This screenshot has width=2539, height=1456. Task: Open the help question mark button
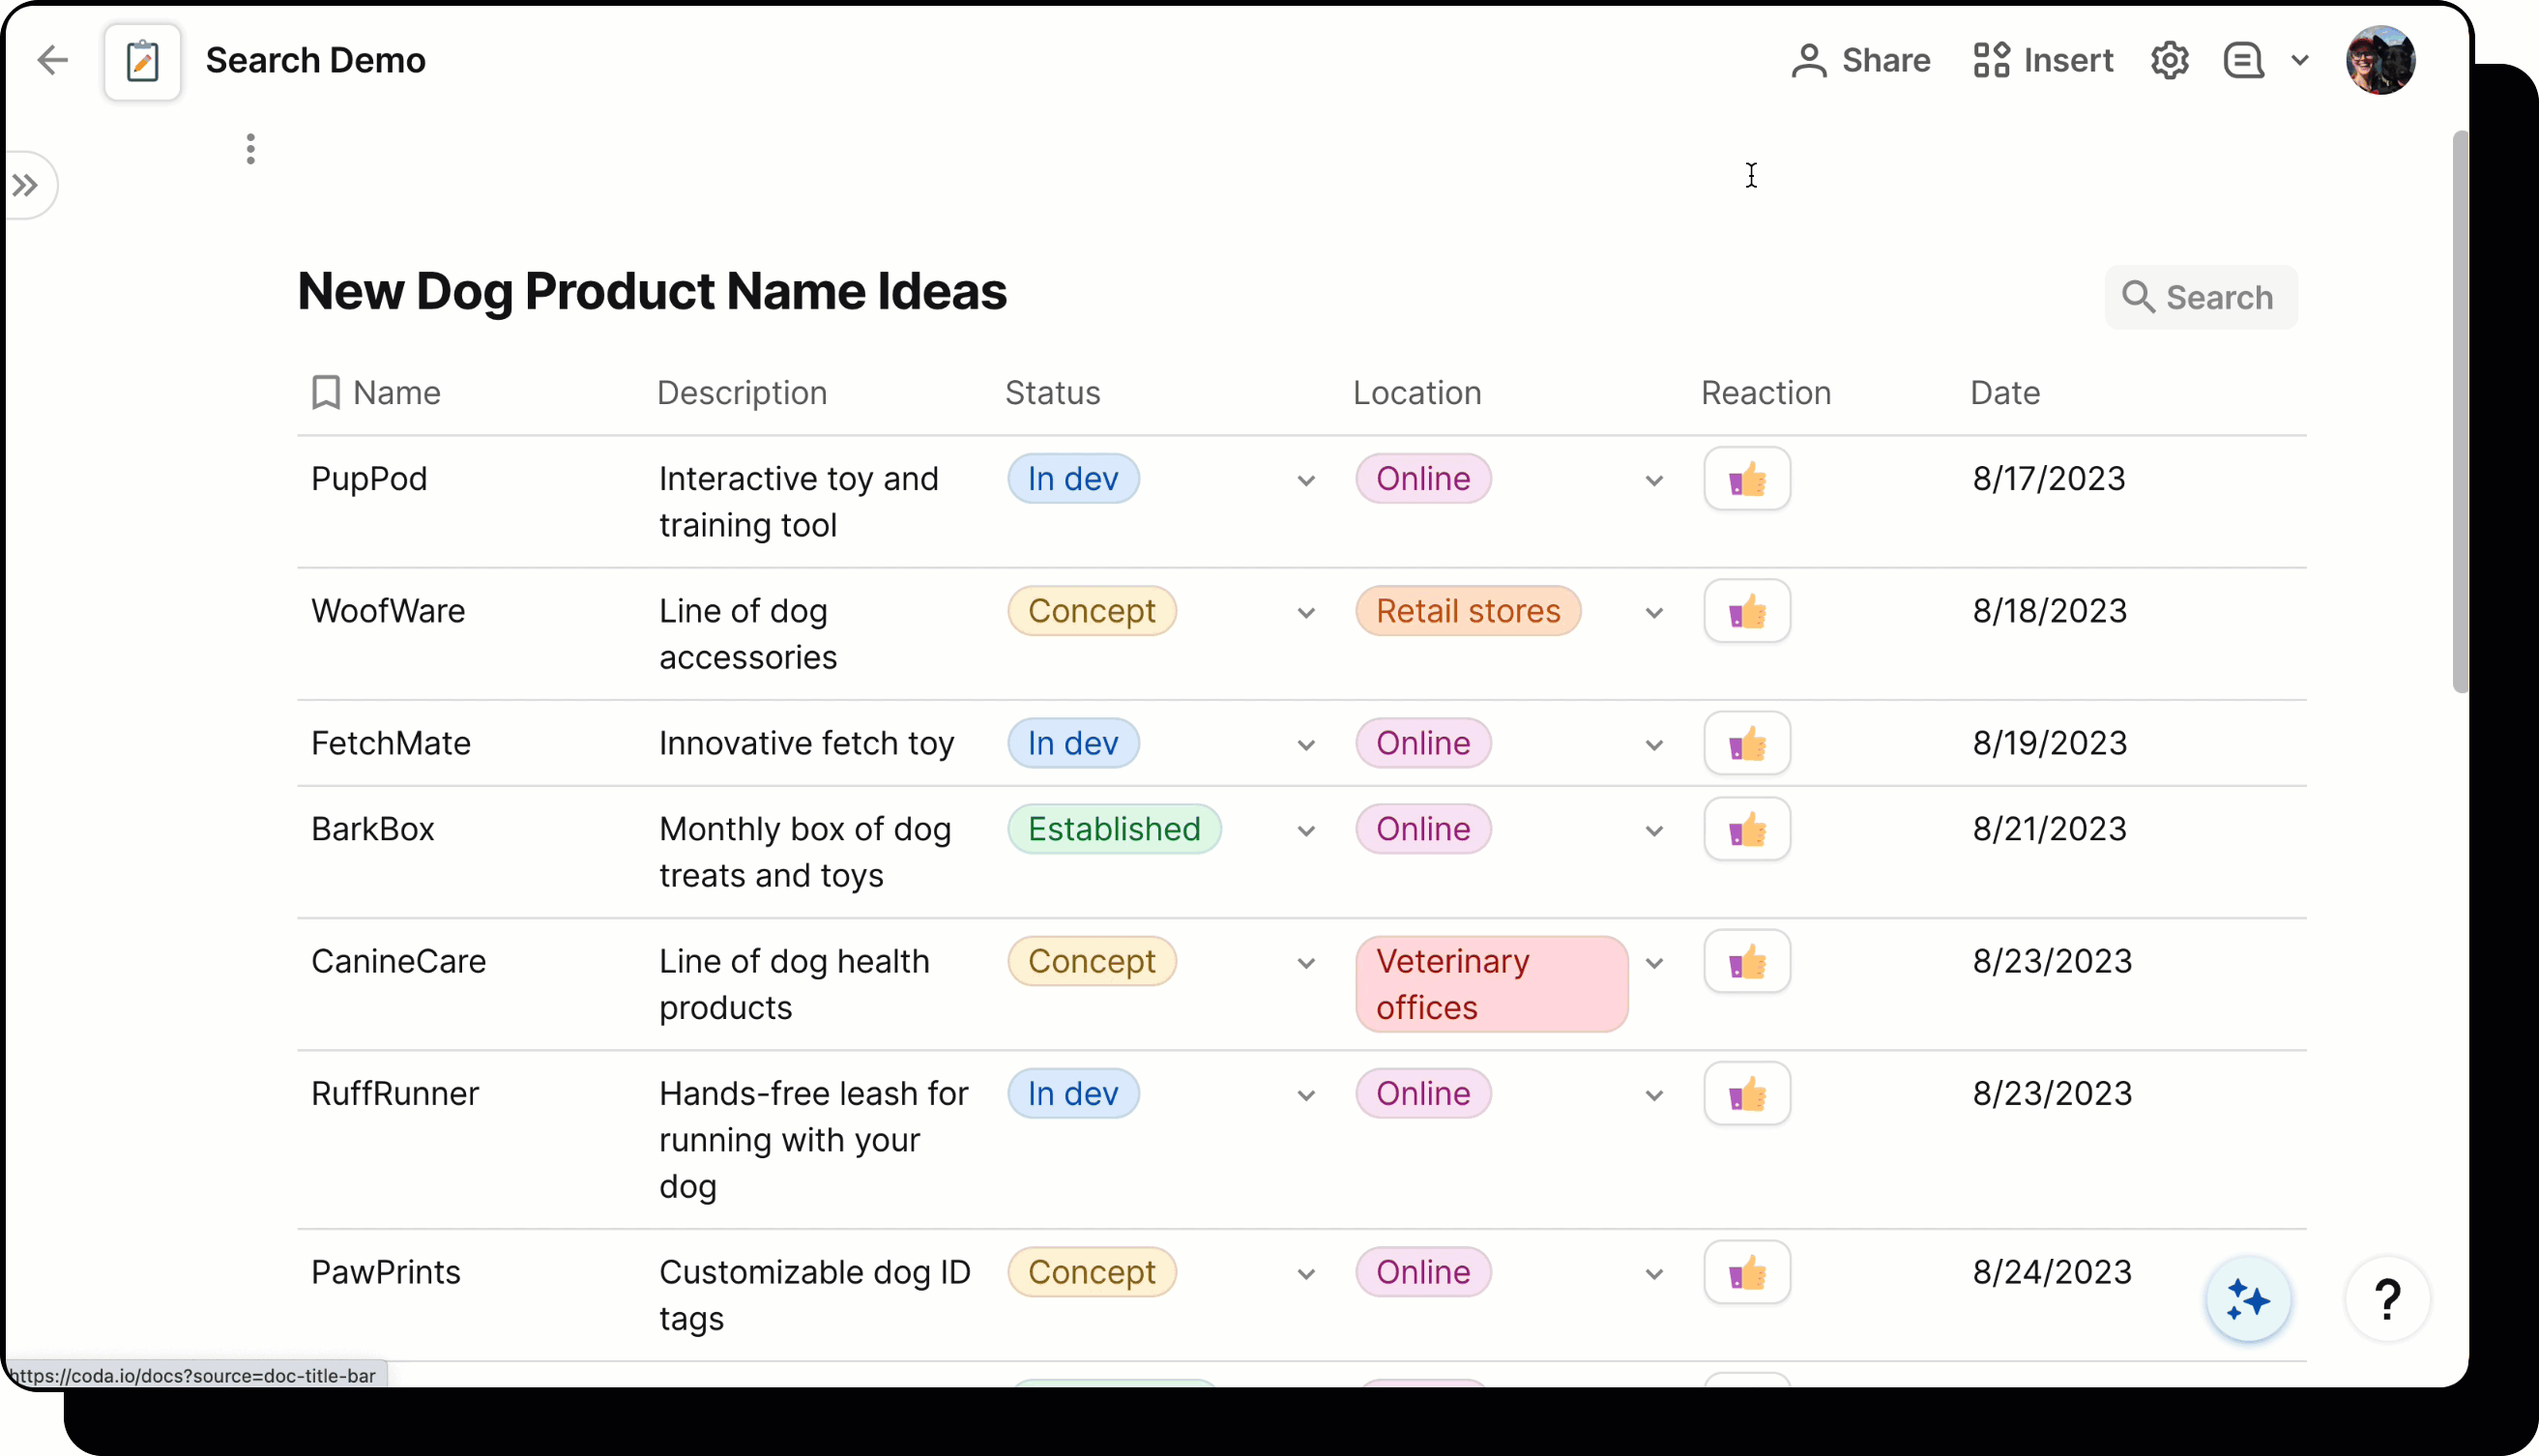coord(2387,1299)
